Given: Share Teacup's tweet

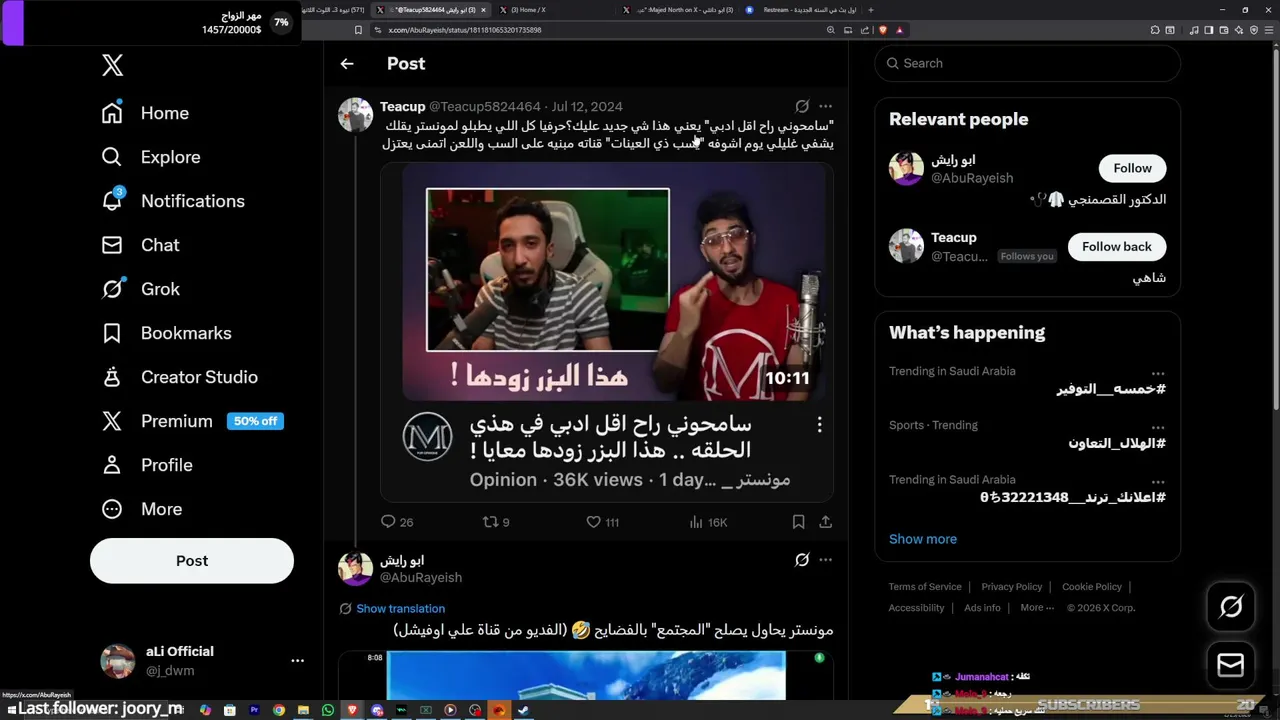Looking at the screenshot, I should pyautogui.click(x=825, y=522).
